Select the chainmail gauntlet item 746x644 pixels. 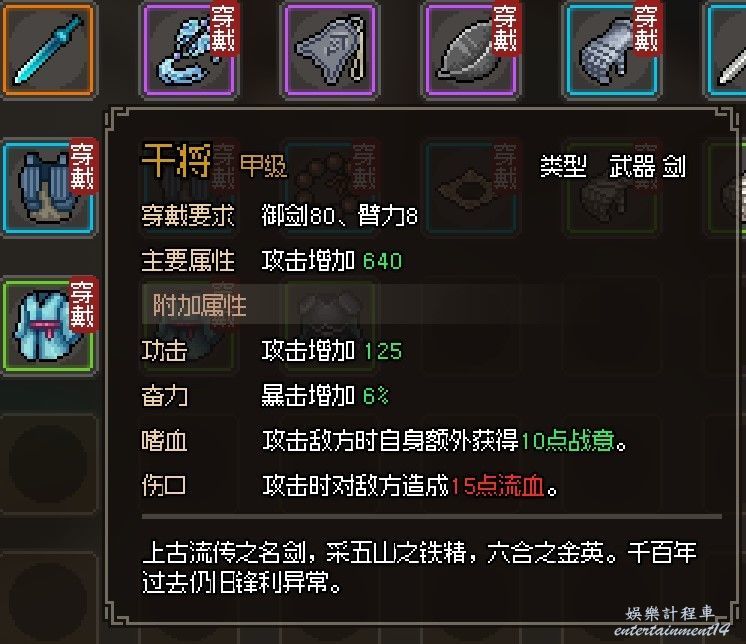612,49
